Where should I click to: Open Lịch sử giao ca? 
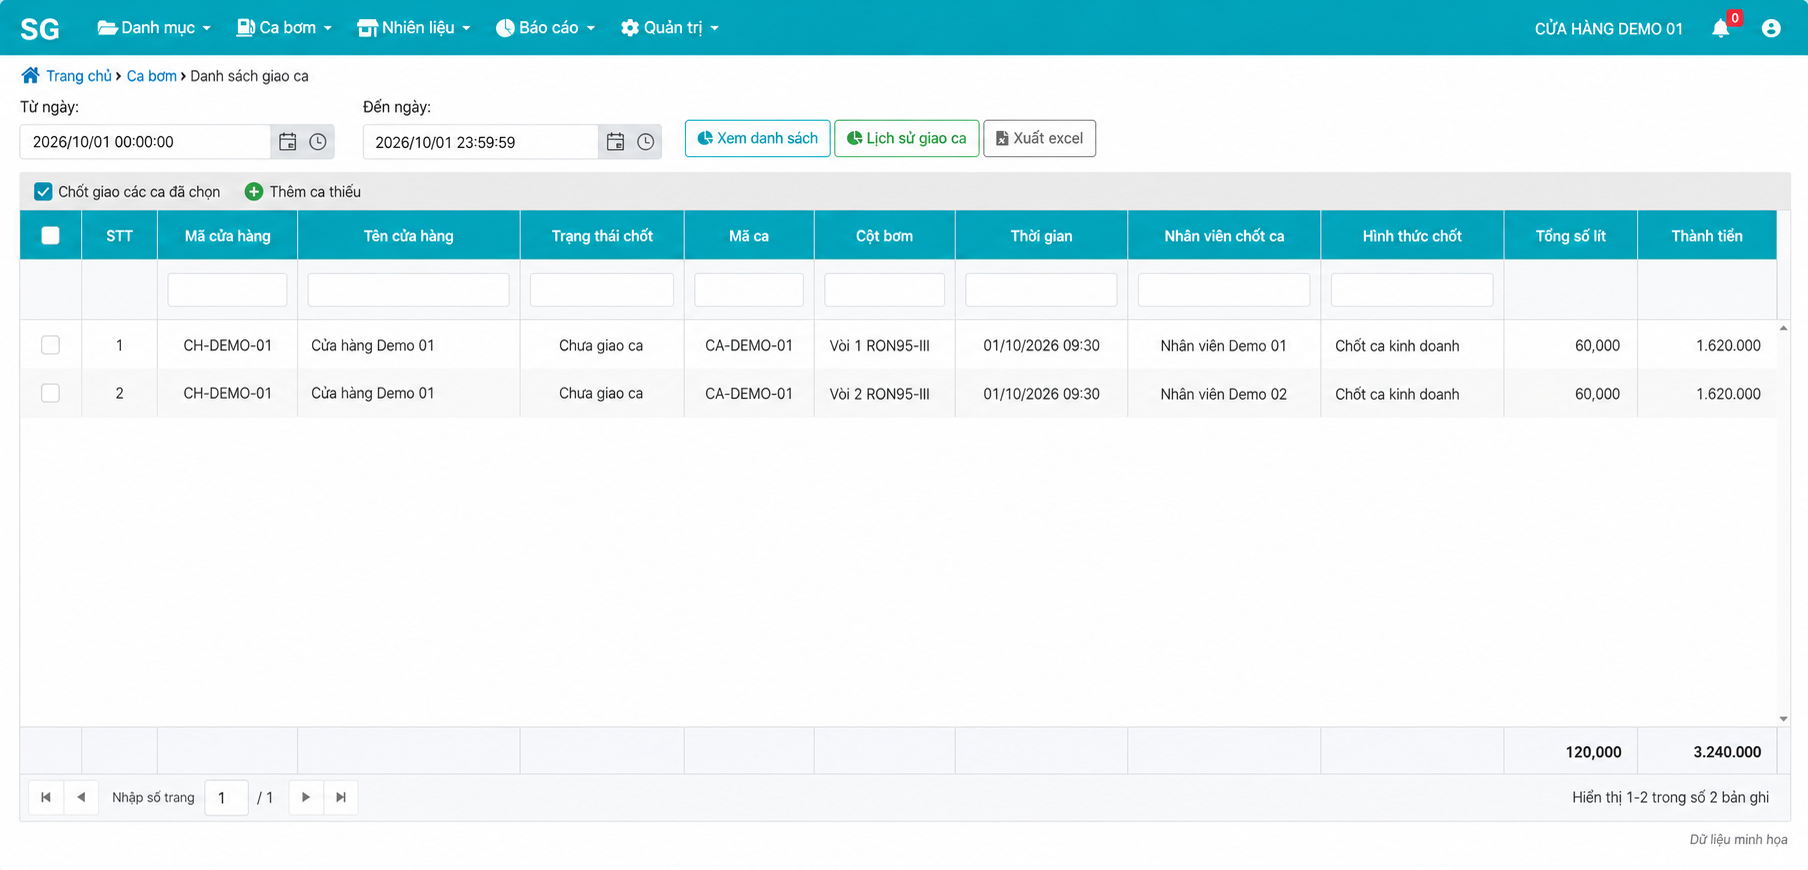907,138
